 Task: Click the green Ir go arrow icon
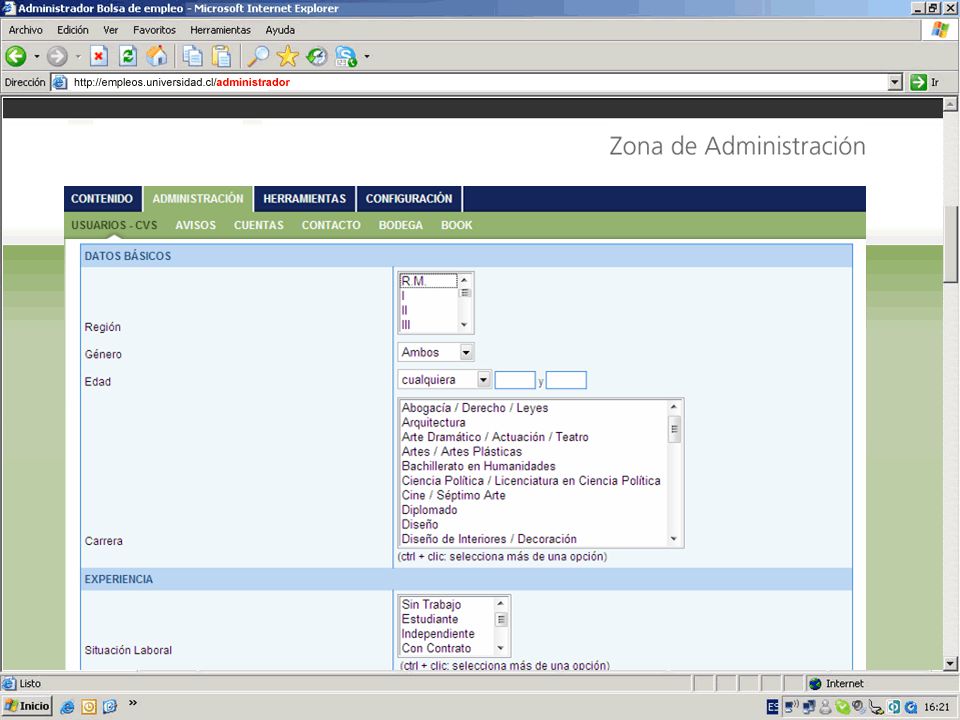(918, 82)
